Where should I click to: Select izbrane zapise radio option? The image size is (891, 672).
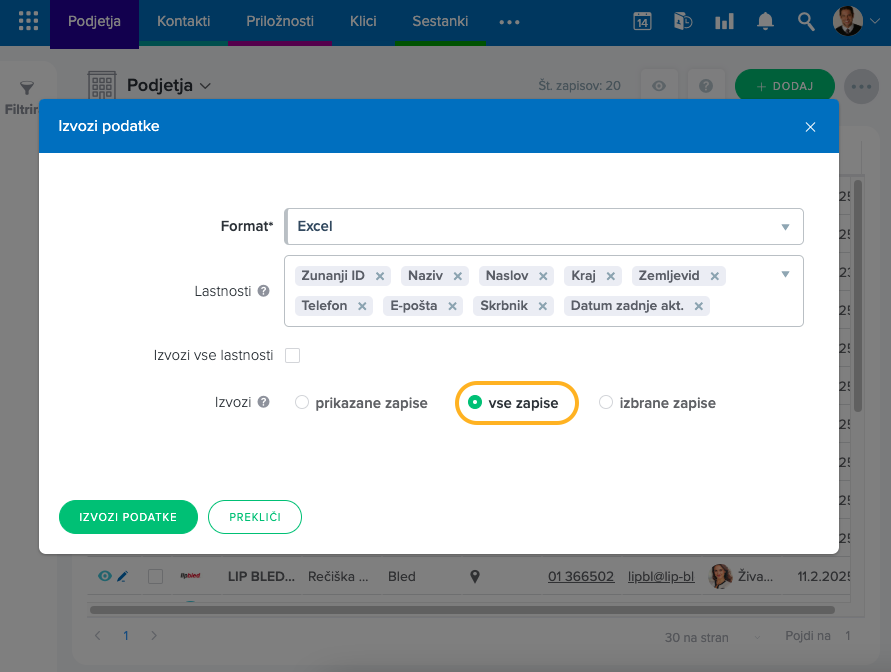click(605, 403)
